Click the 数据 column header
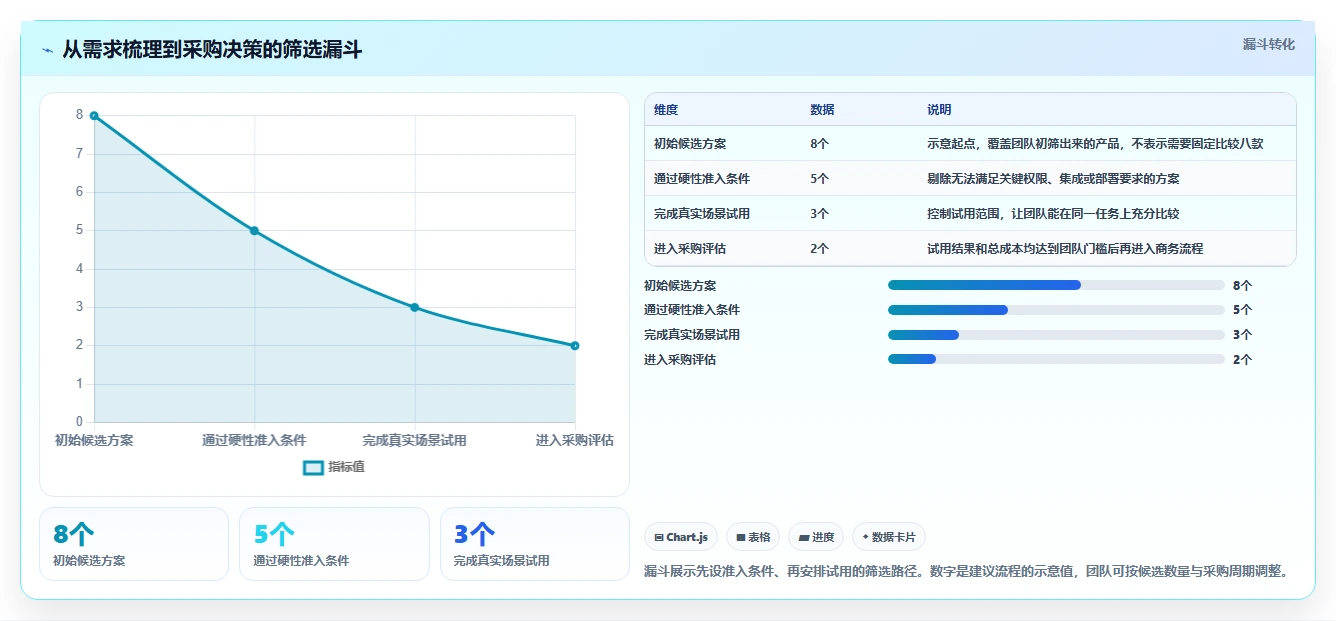Image resolution: width=1336 pixels, height=621 pixels. [x=822, y=110]
